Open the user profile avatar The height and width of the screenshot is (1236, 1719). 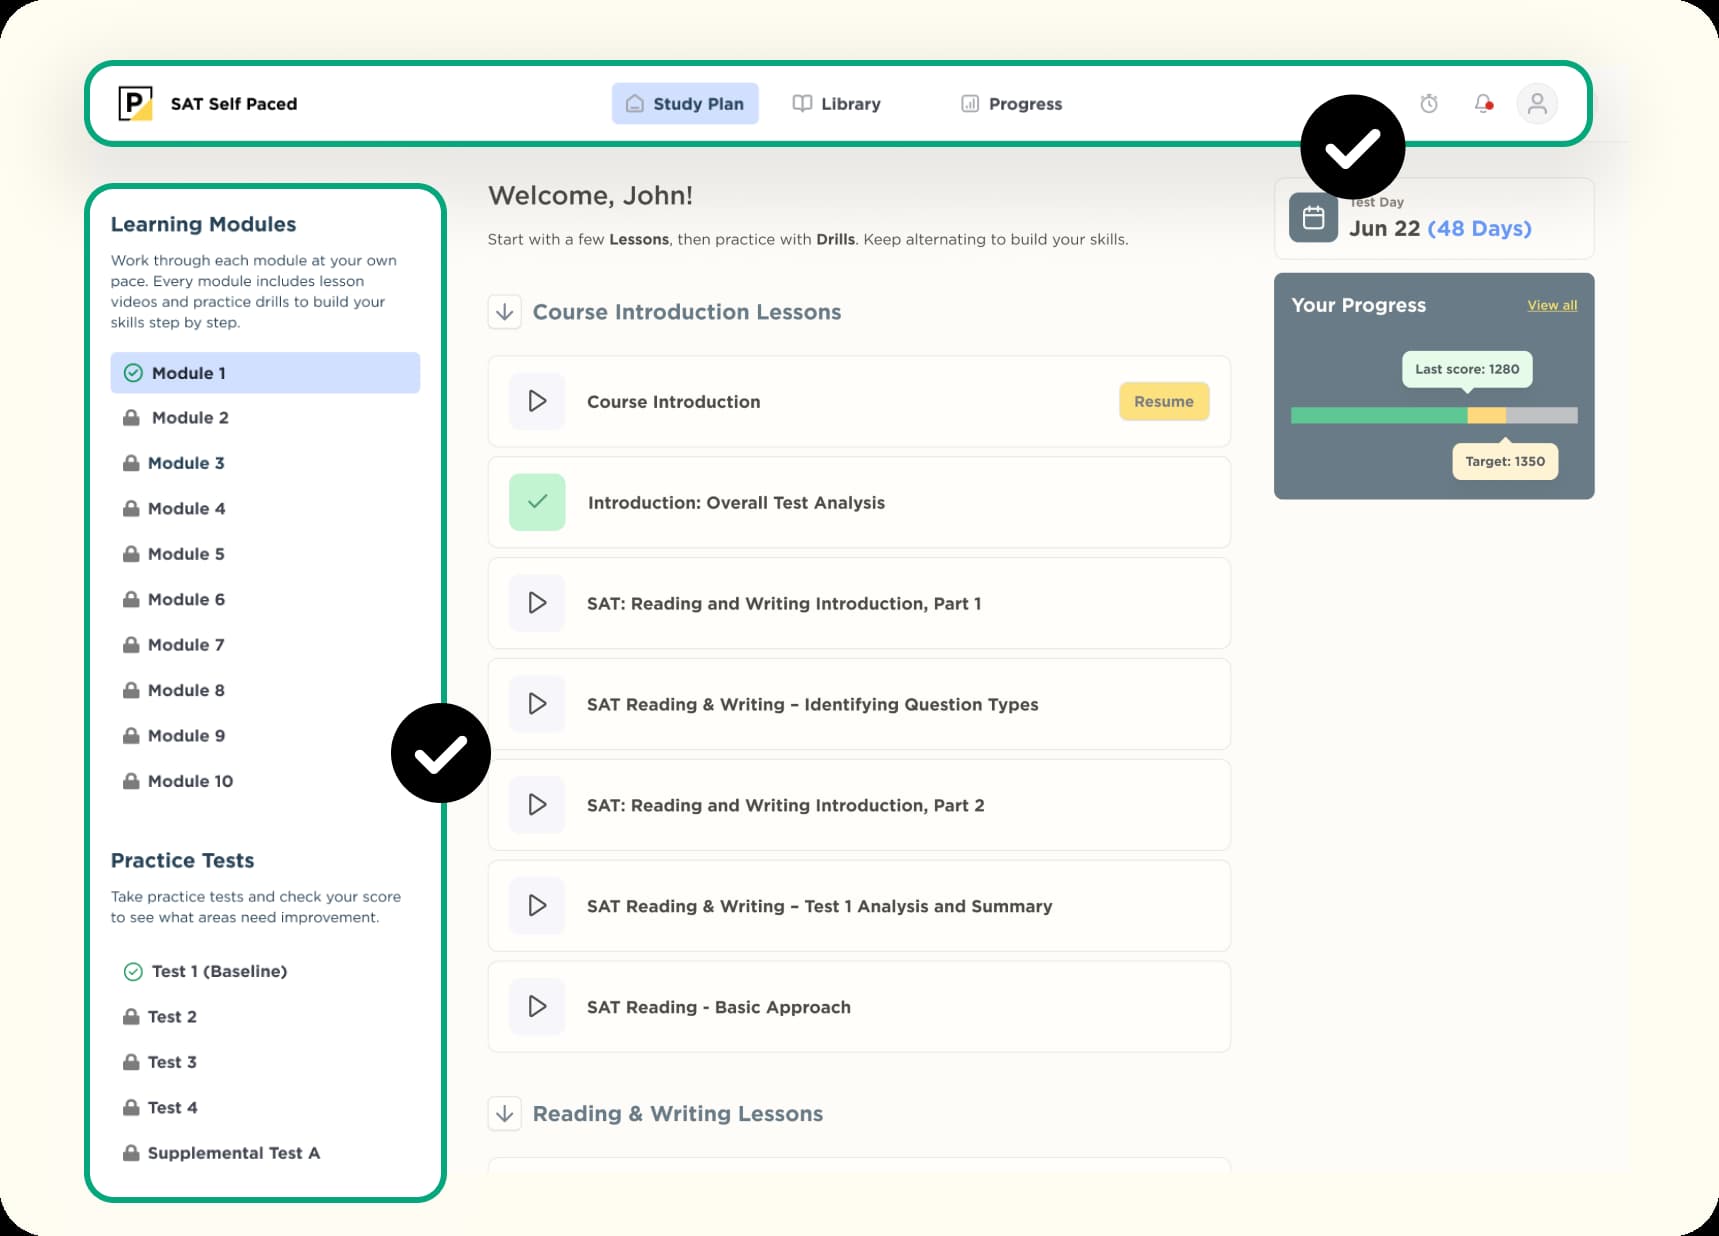coord(1537,103)
